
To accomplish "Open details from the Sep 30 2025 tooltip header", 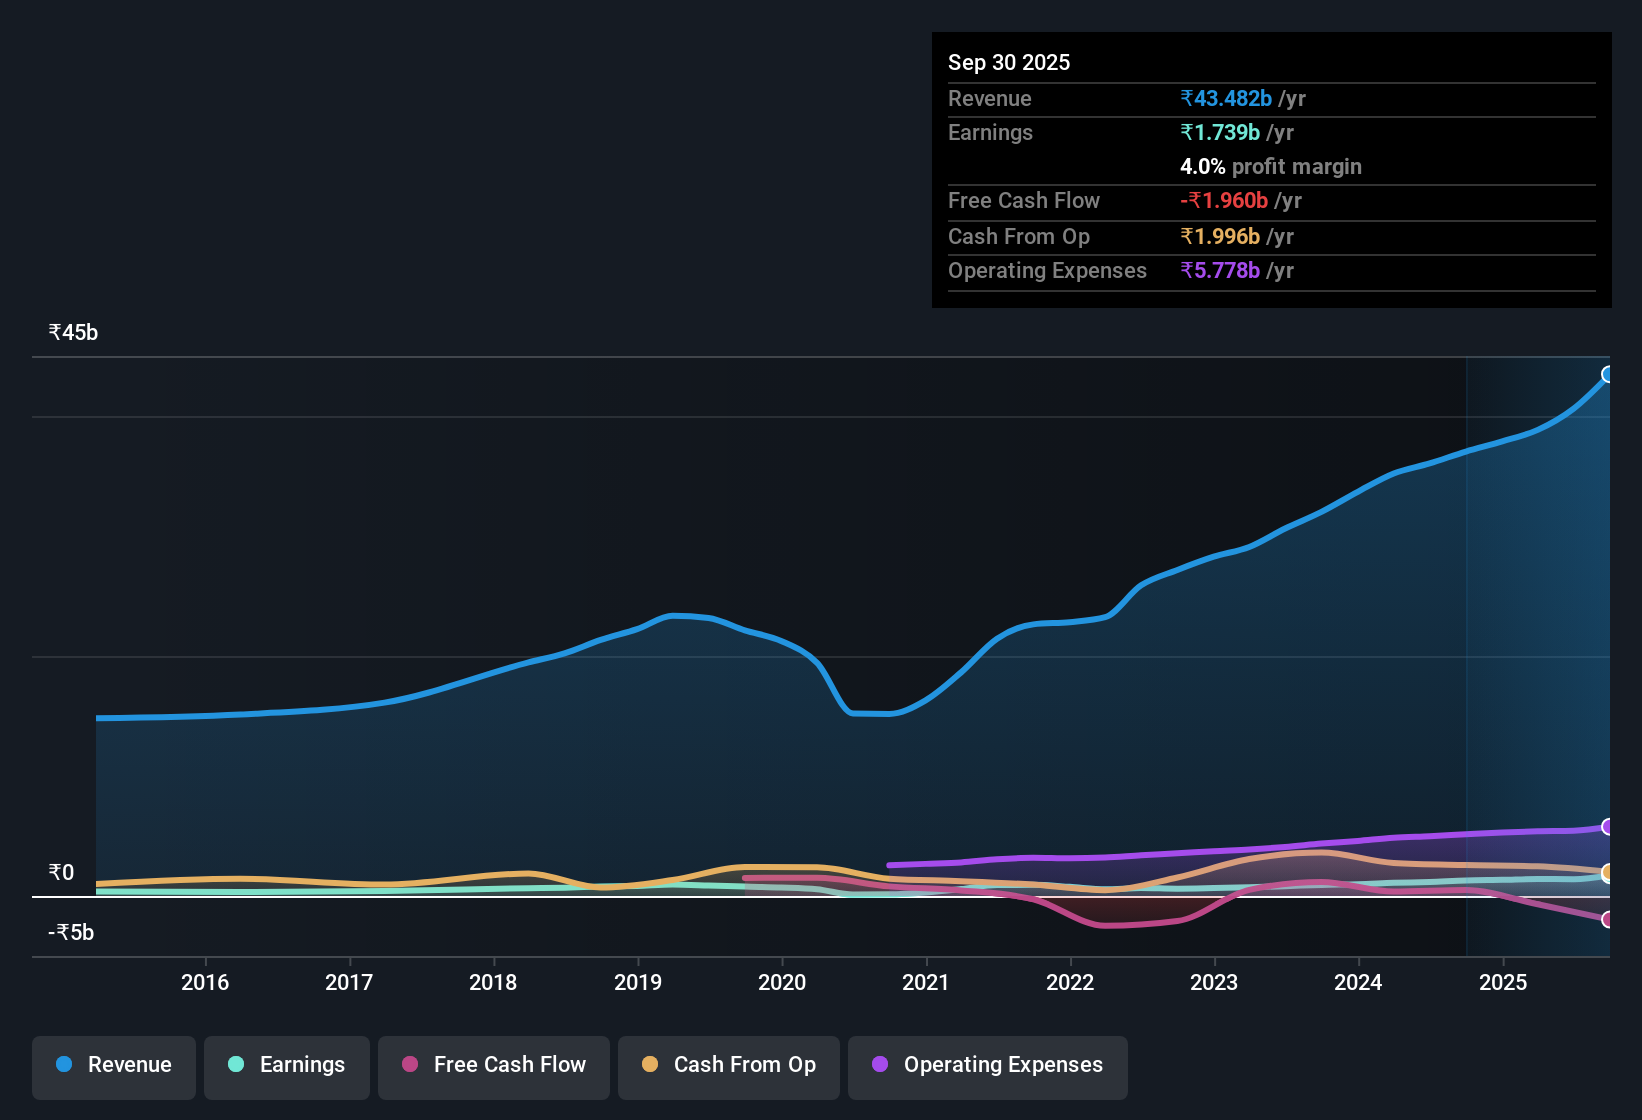I will 1009,62.
